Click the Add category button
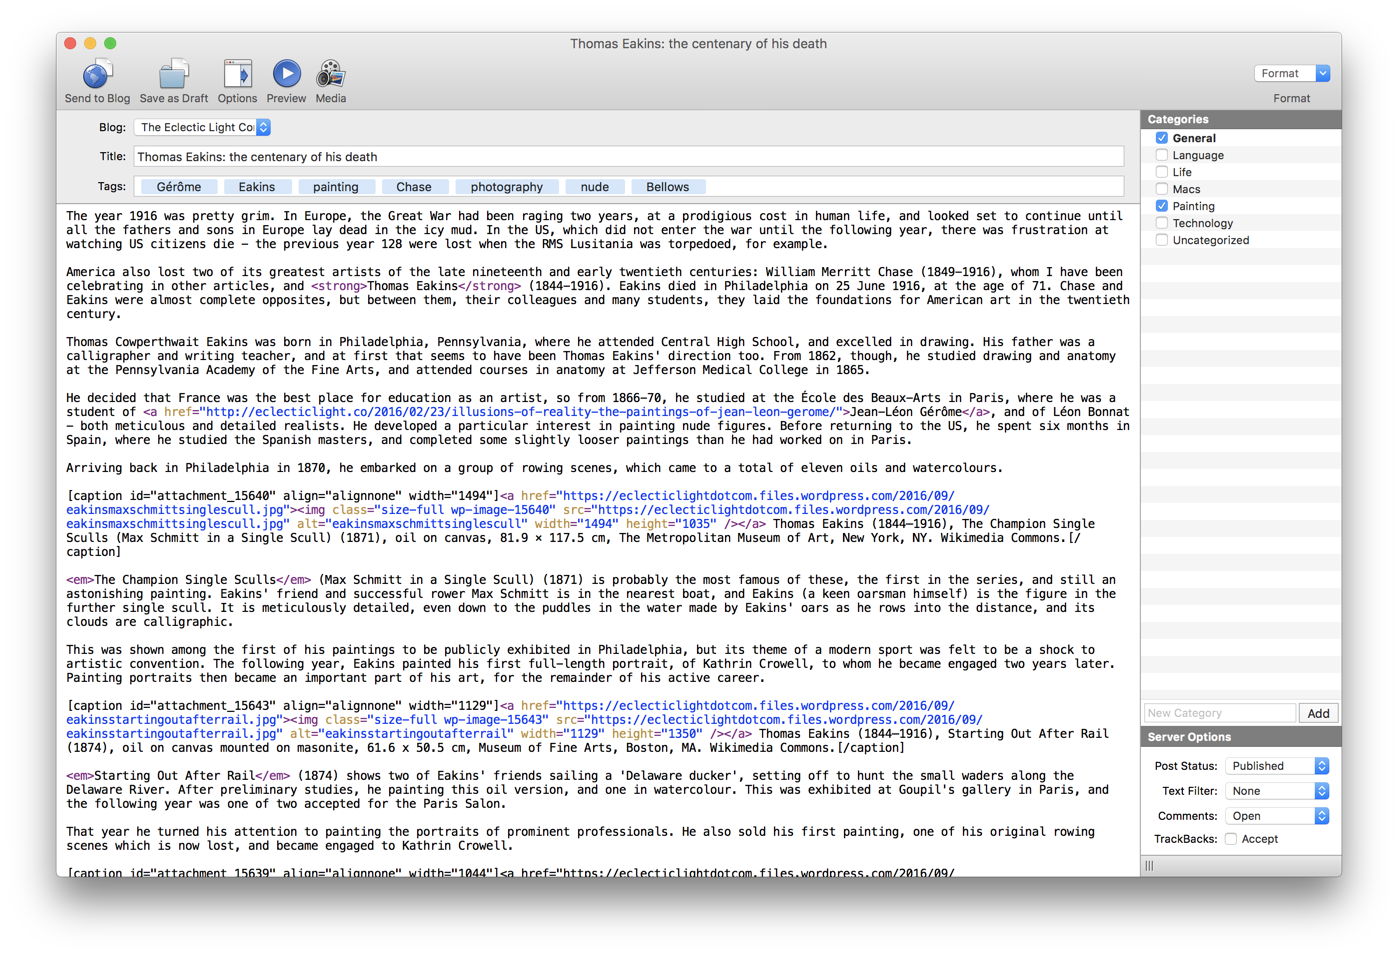1398x957 pixels. [x=1318, y=713]
